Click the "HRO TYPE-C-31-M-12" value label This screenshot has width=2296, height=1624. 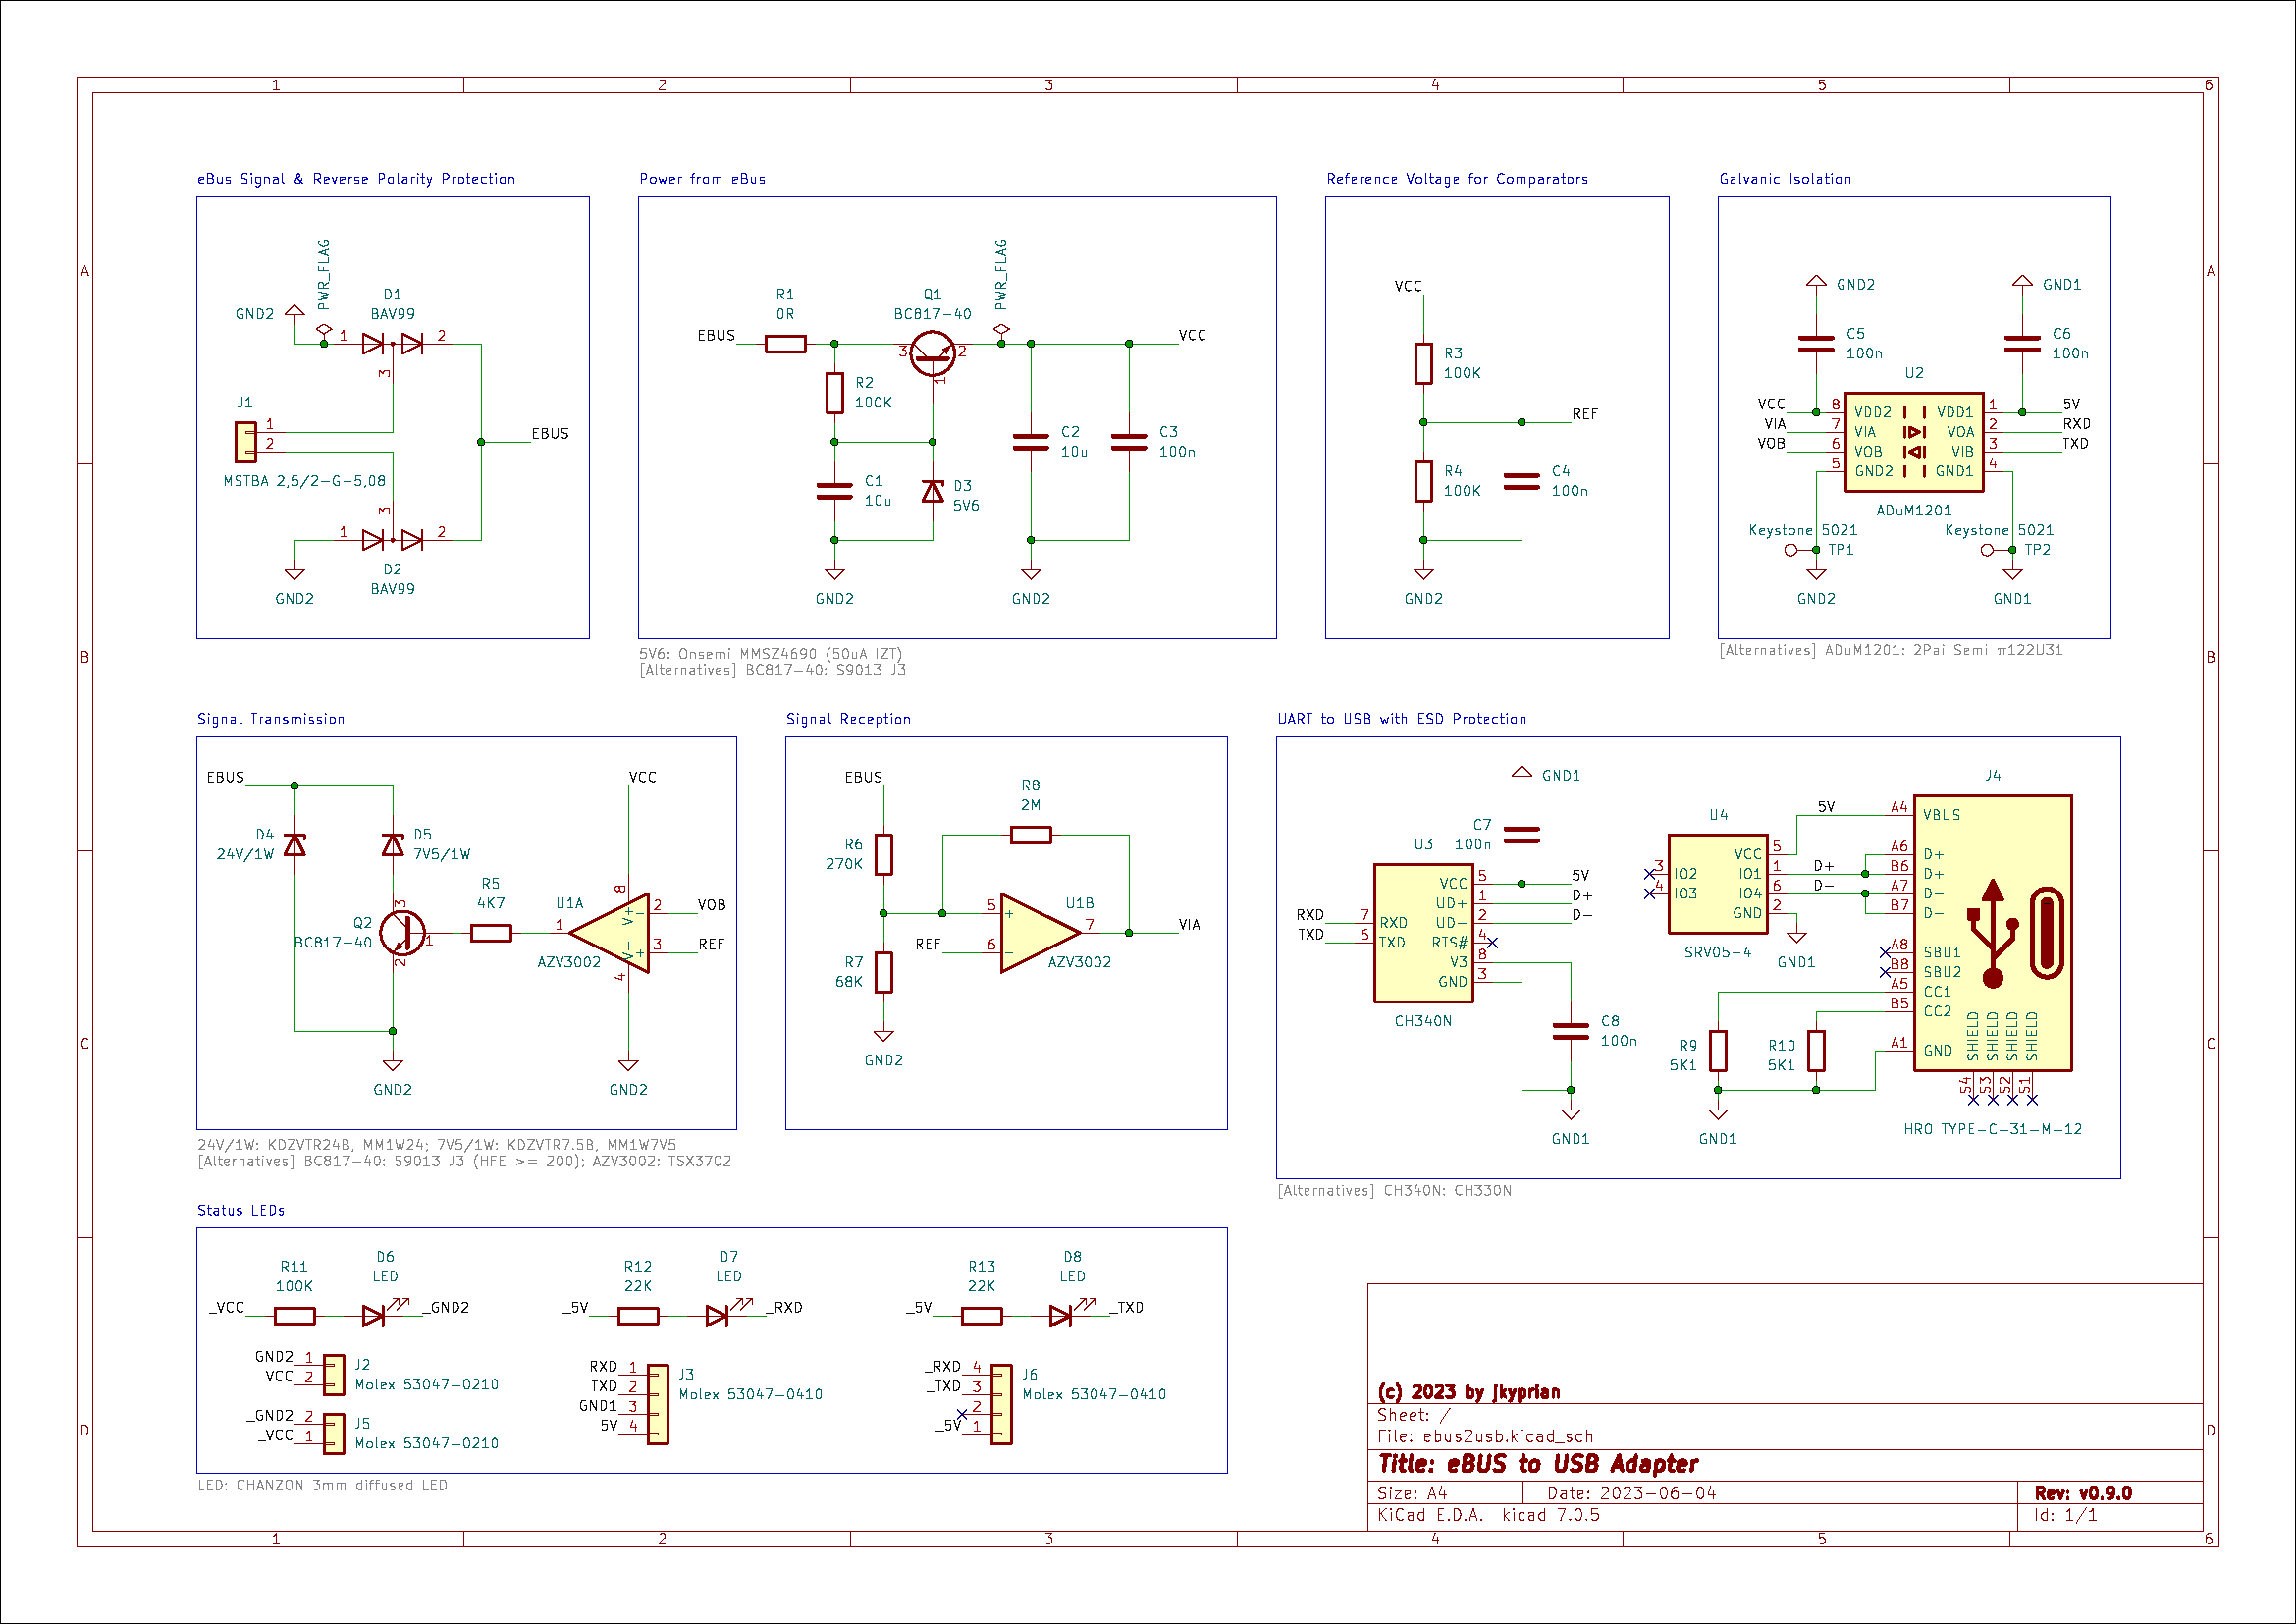coord(1992,1129)
